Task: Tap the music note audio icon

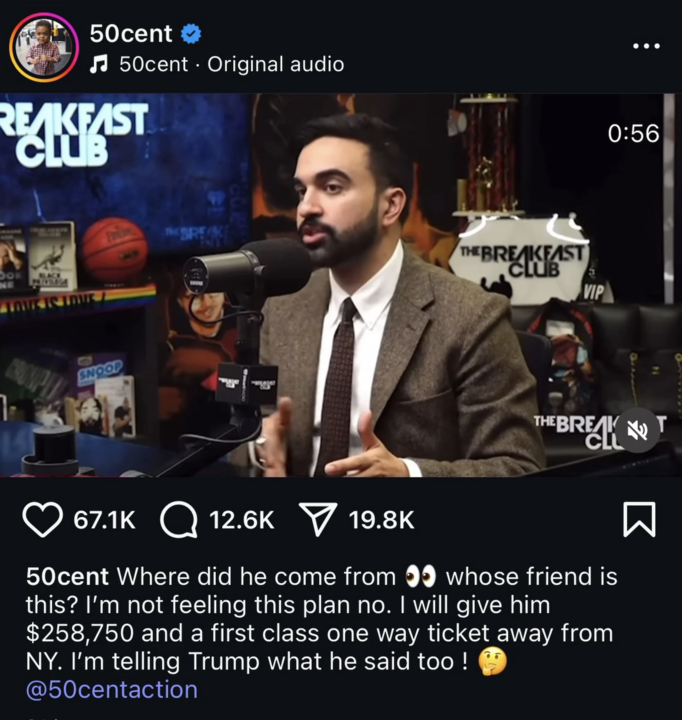Action: (99, 64)
